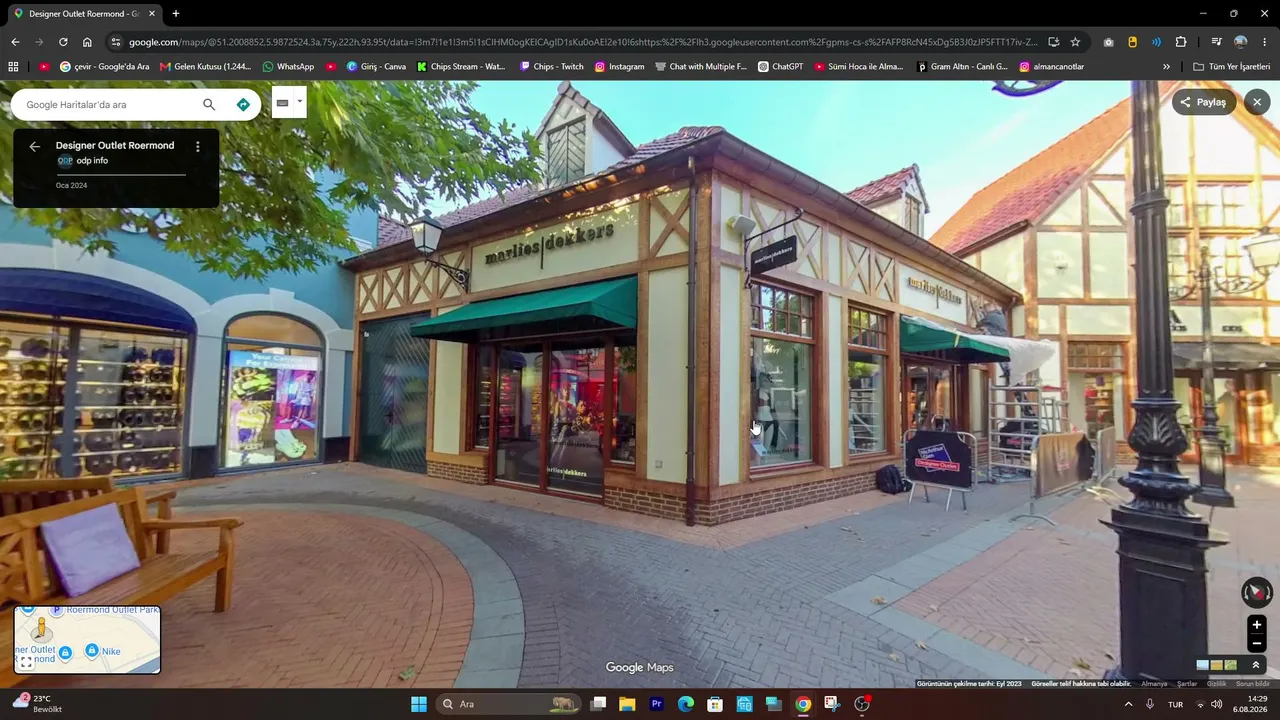
Task: Expand the hidden bookmarks chevron
Action: point(1166,67)
